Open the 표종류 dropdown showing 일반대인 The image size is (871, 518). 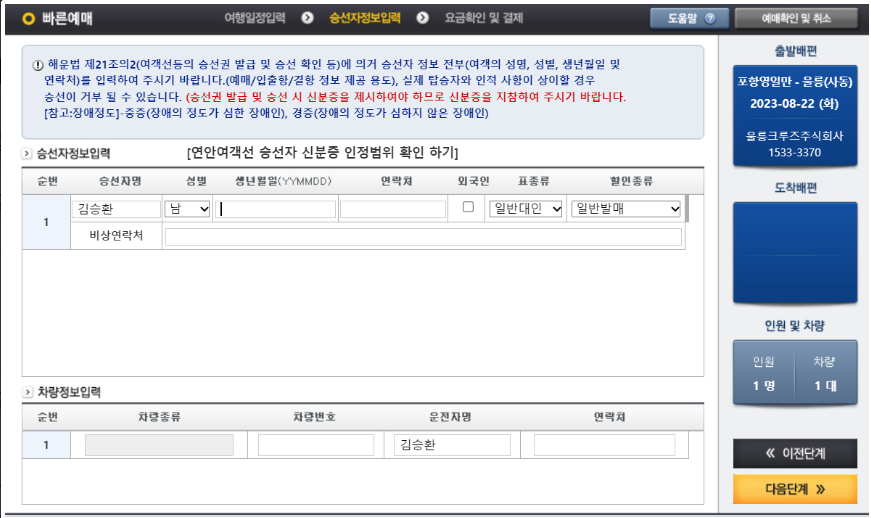[525, 209]
